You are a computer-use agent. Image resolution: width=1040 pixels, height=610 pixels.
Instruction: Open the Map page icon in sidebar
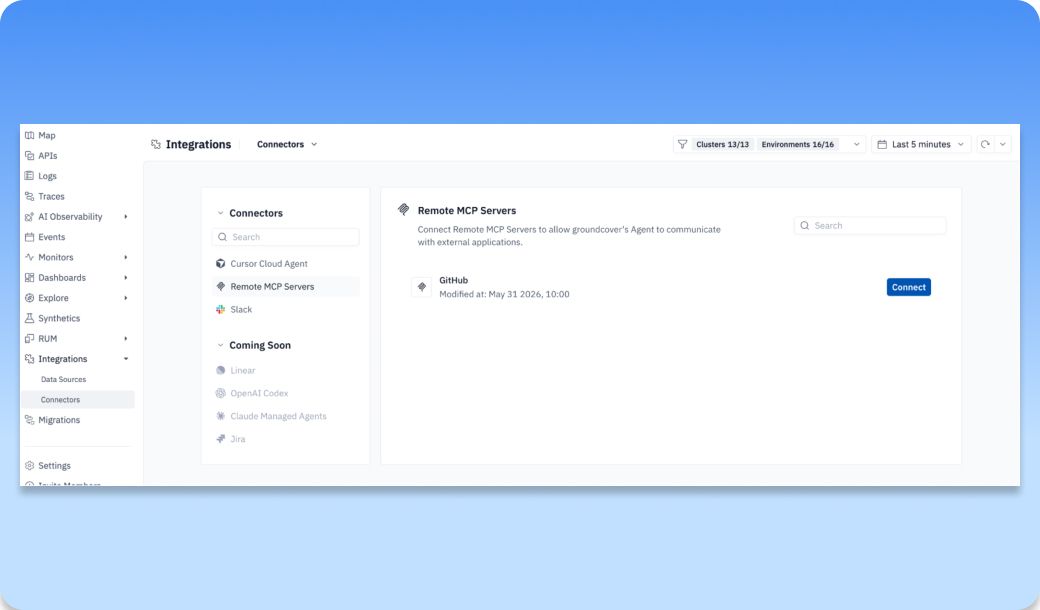click(x=29, y=135)
